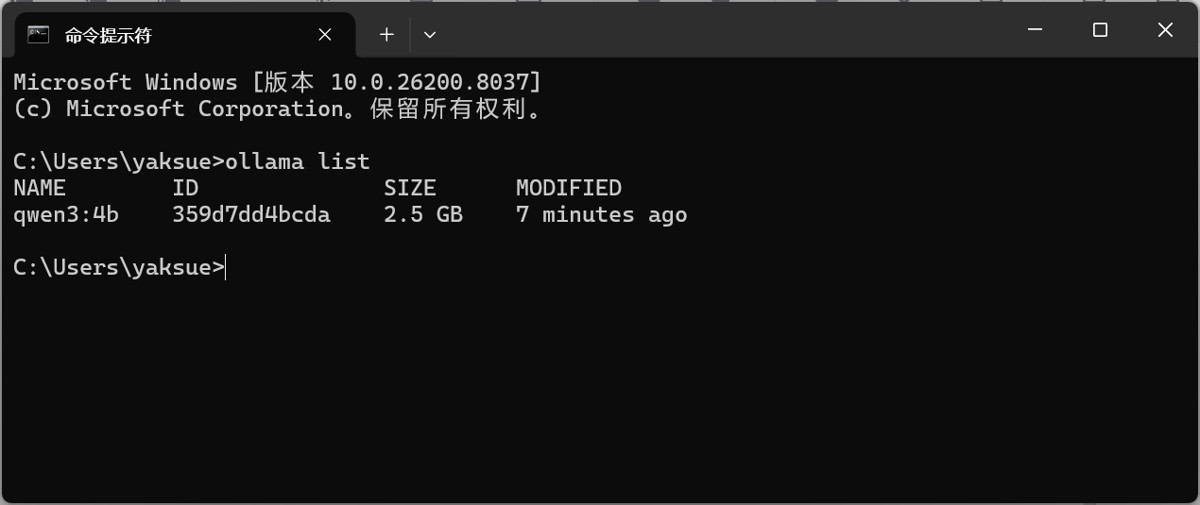
Task: Close the terminal window
Action: point(1165,30)
